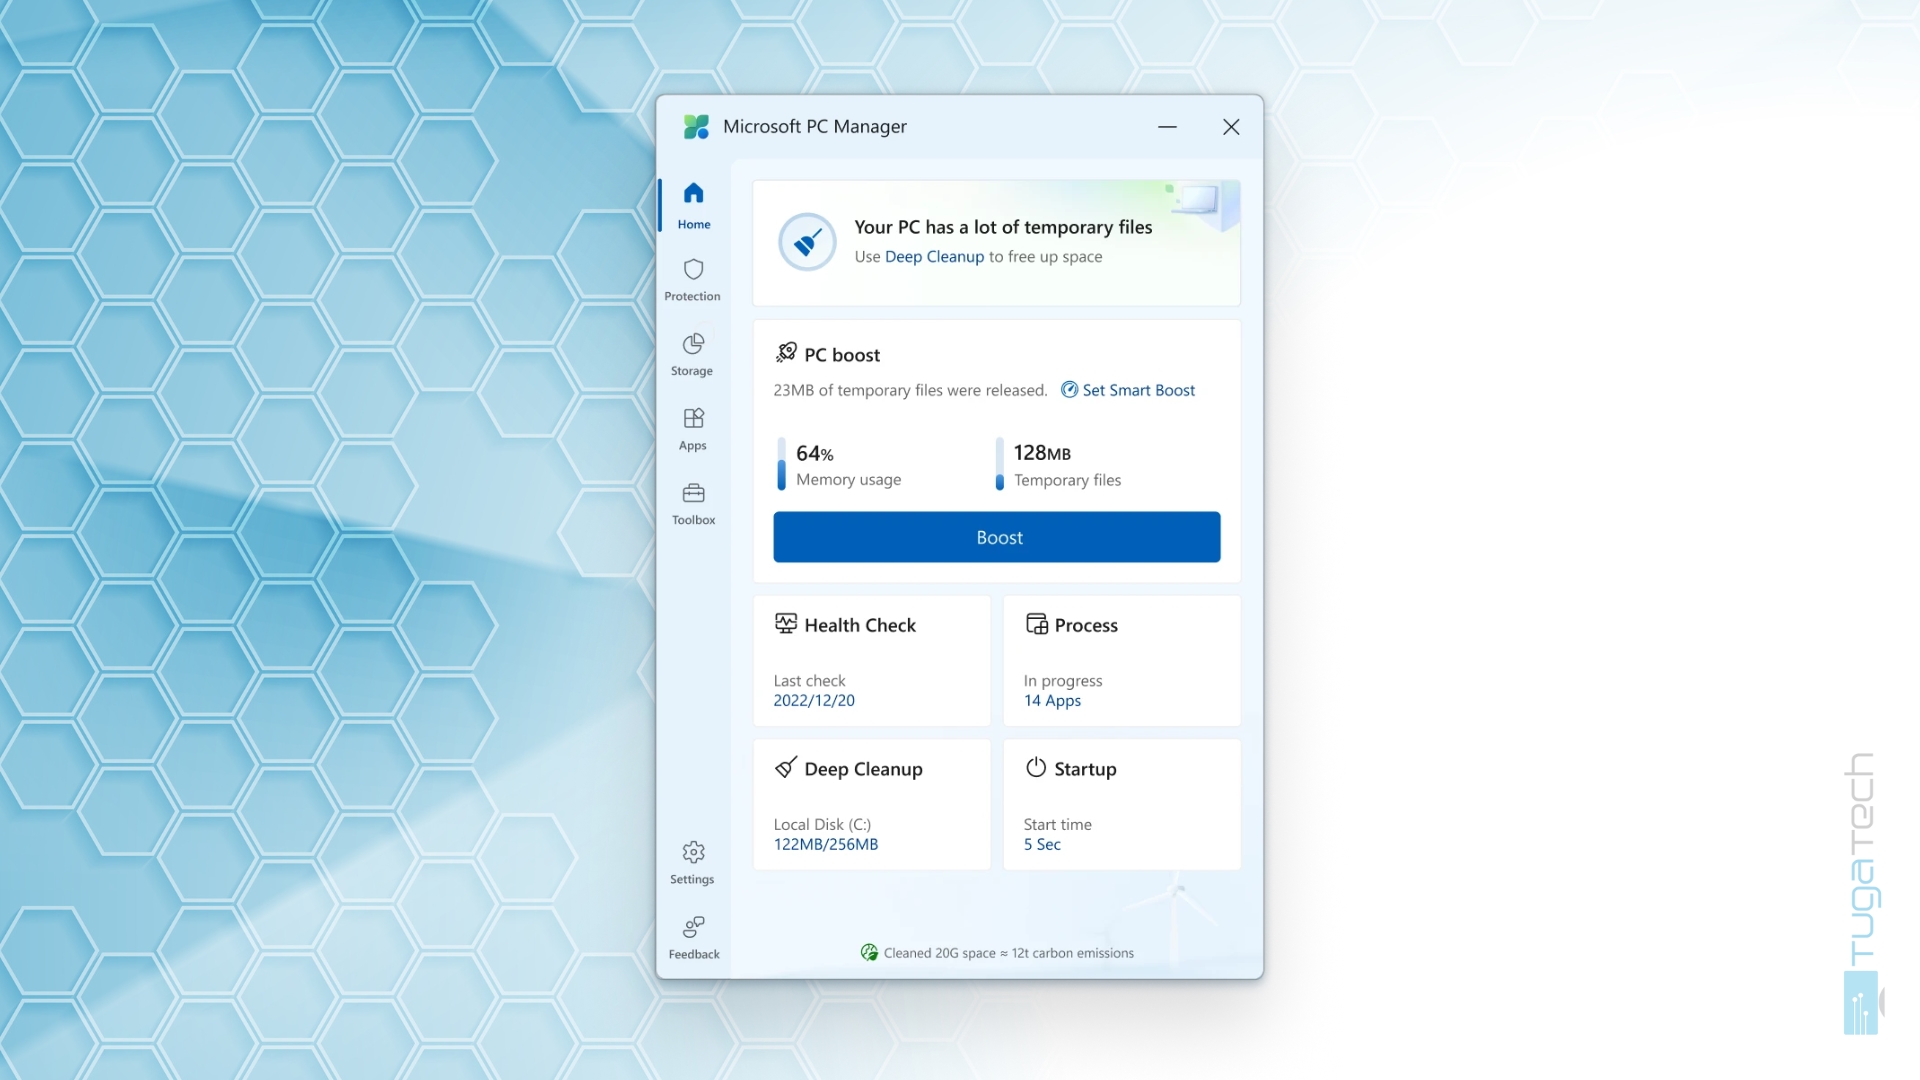Click the 5 Sec start time value
Viewport: 1920px width, 1080px height.
(x=1042, y=845)
